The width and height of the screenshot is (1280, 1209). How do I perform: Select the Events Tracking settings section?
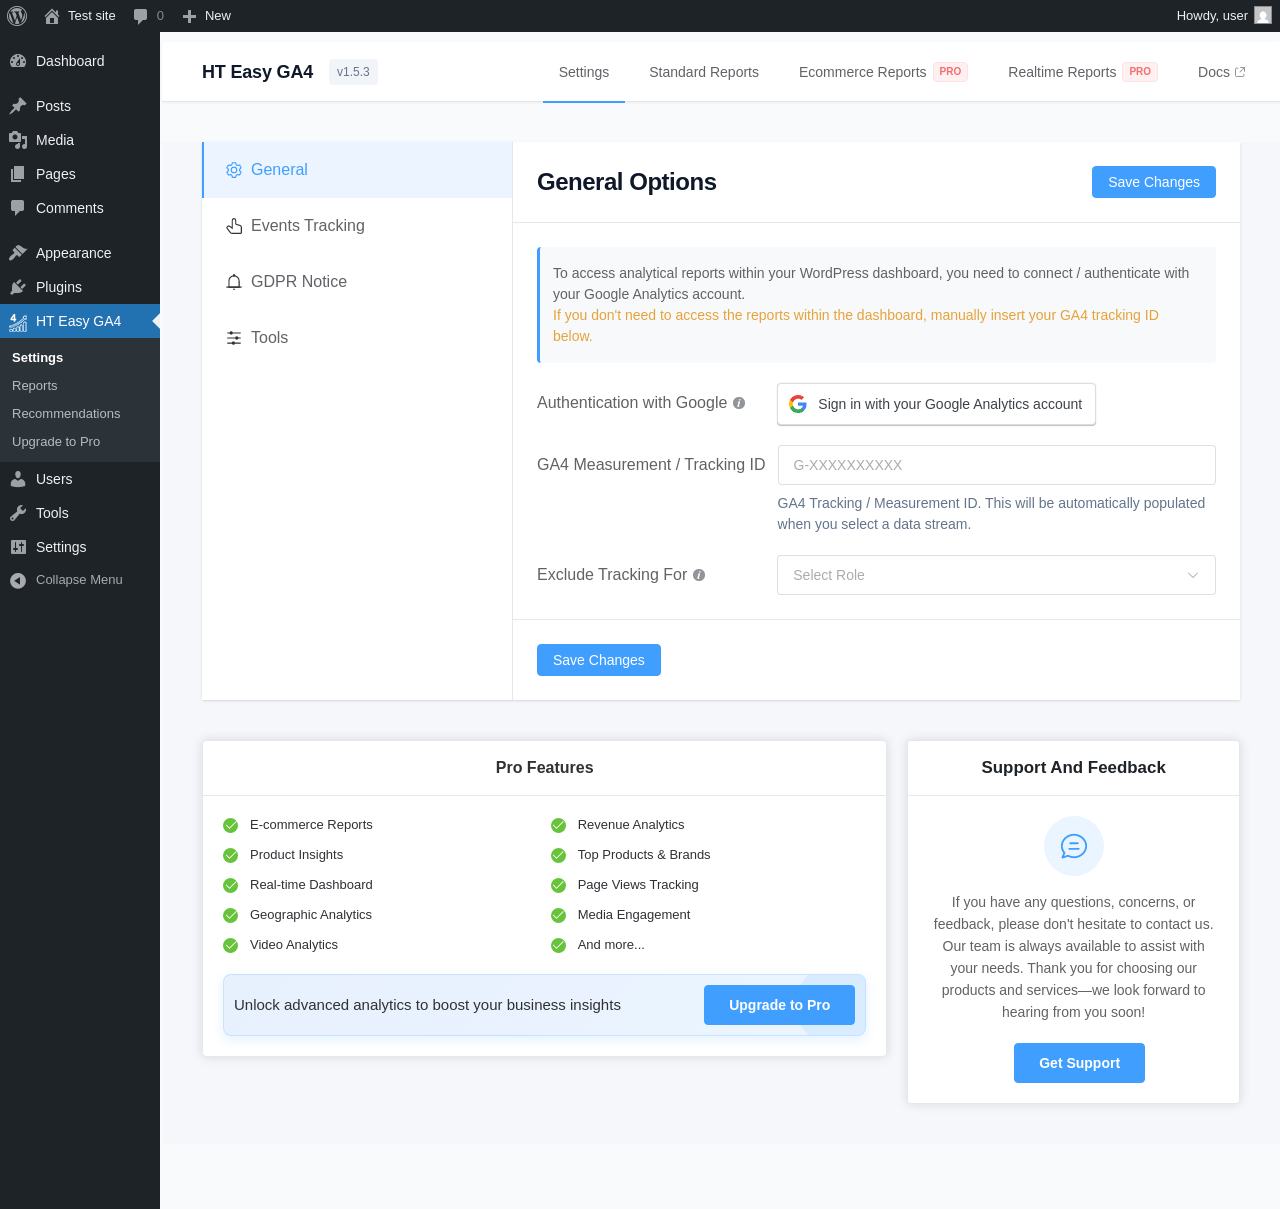tap(357, 226)
